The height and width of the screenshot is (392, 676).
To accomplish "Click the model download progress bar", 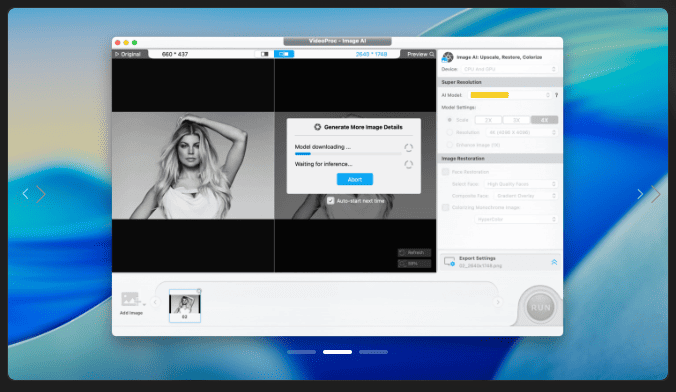I will pyautogui.click(x=348, y=154).
